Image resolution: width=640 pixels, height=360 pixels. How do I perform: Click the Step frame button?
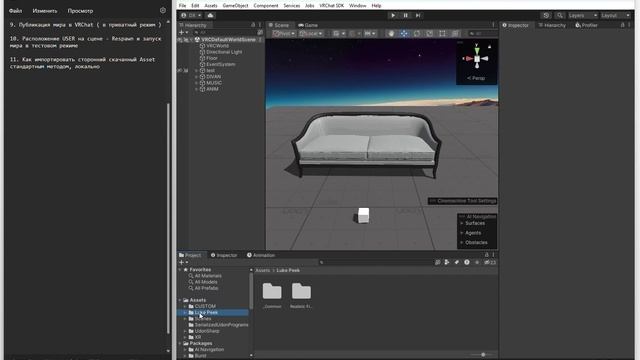tap(418, 16)
